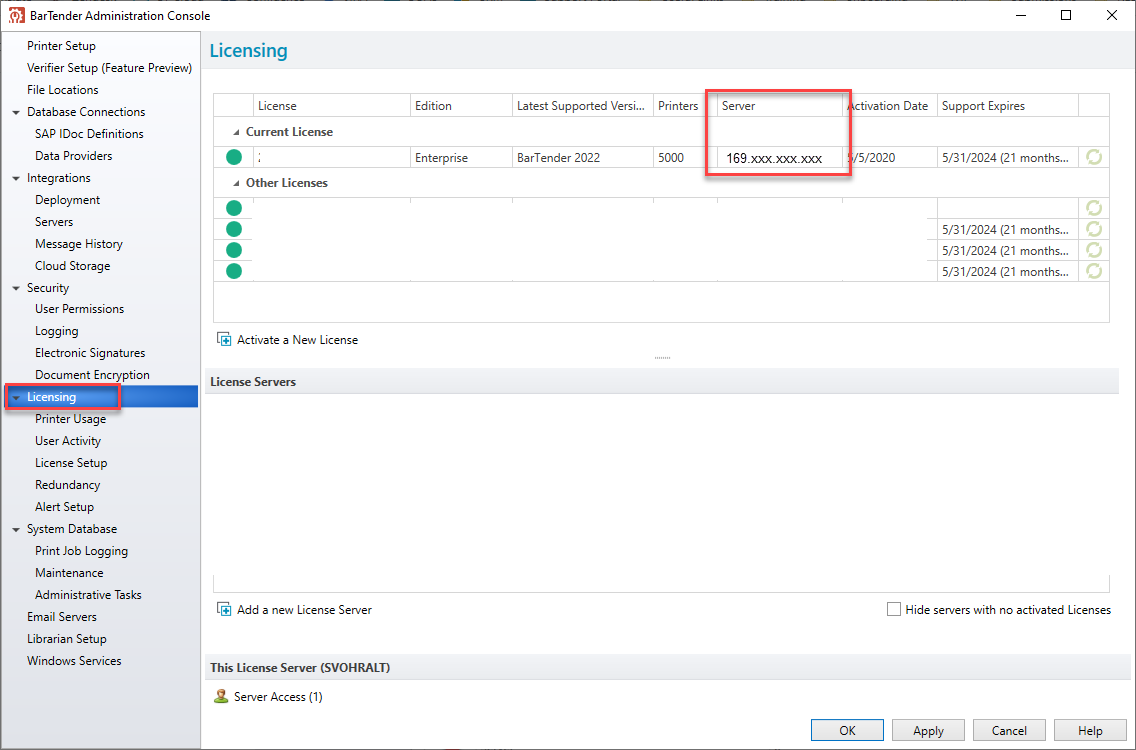Click Add a new License Server link
The width and height of the screenshot is (1136, 750).
point(304,610)
